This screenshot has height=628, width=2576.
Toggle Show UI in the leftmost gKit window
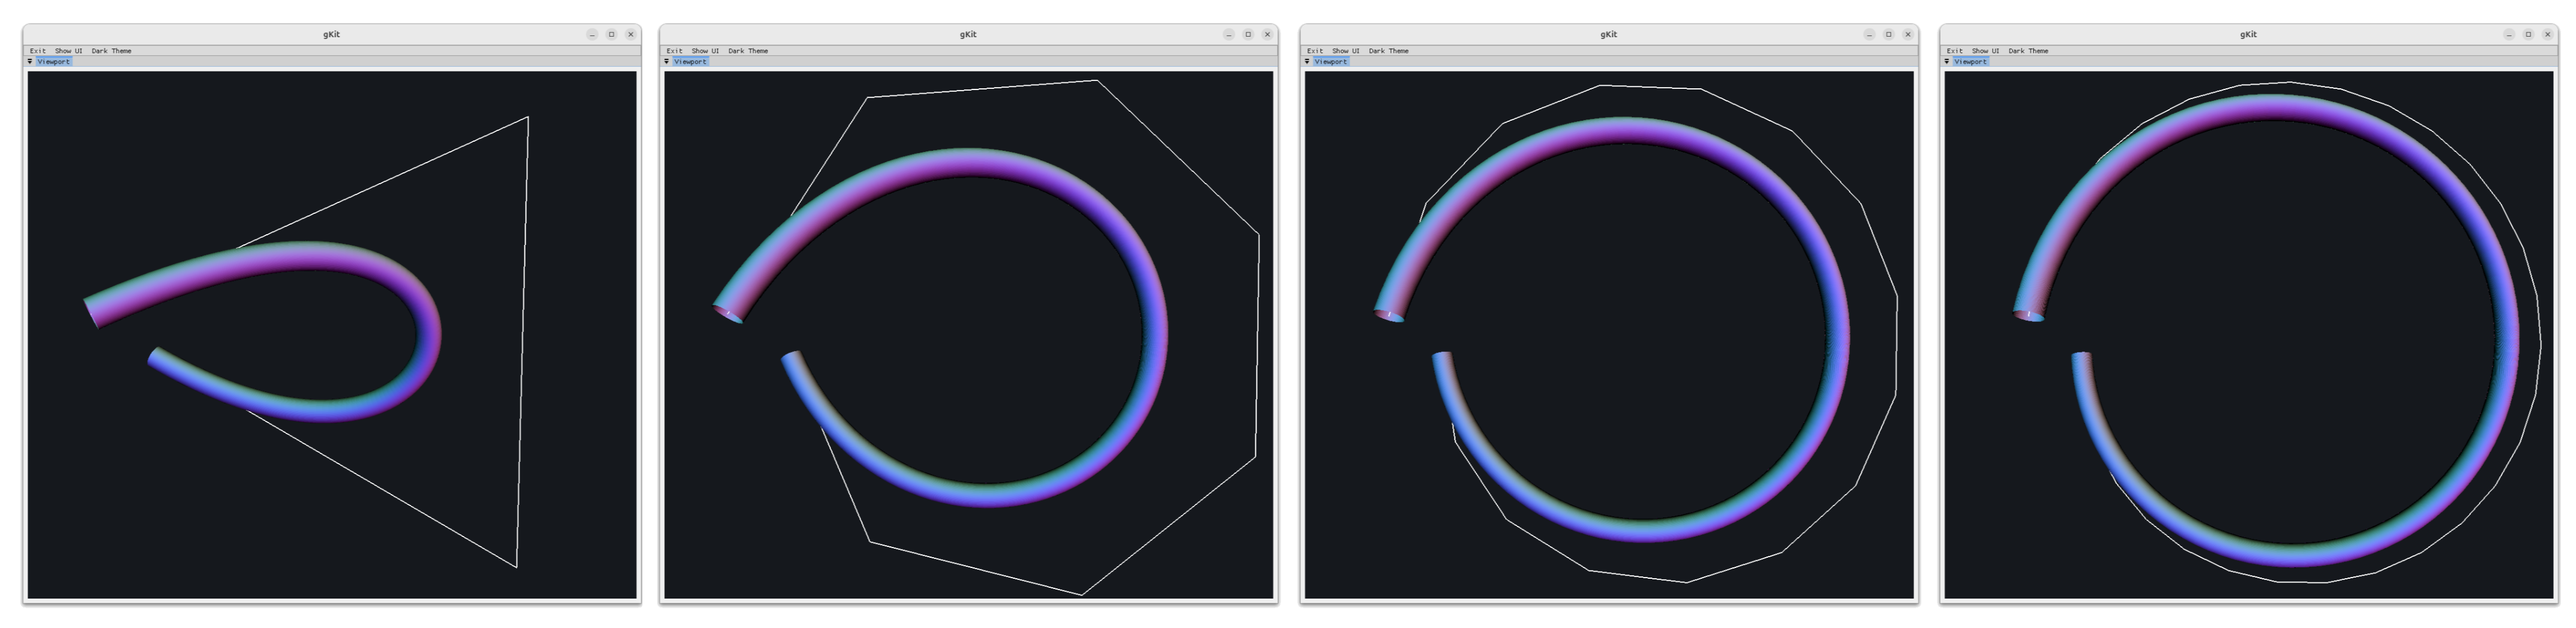(x=69, y=51)
